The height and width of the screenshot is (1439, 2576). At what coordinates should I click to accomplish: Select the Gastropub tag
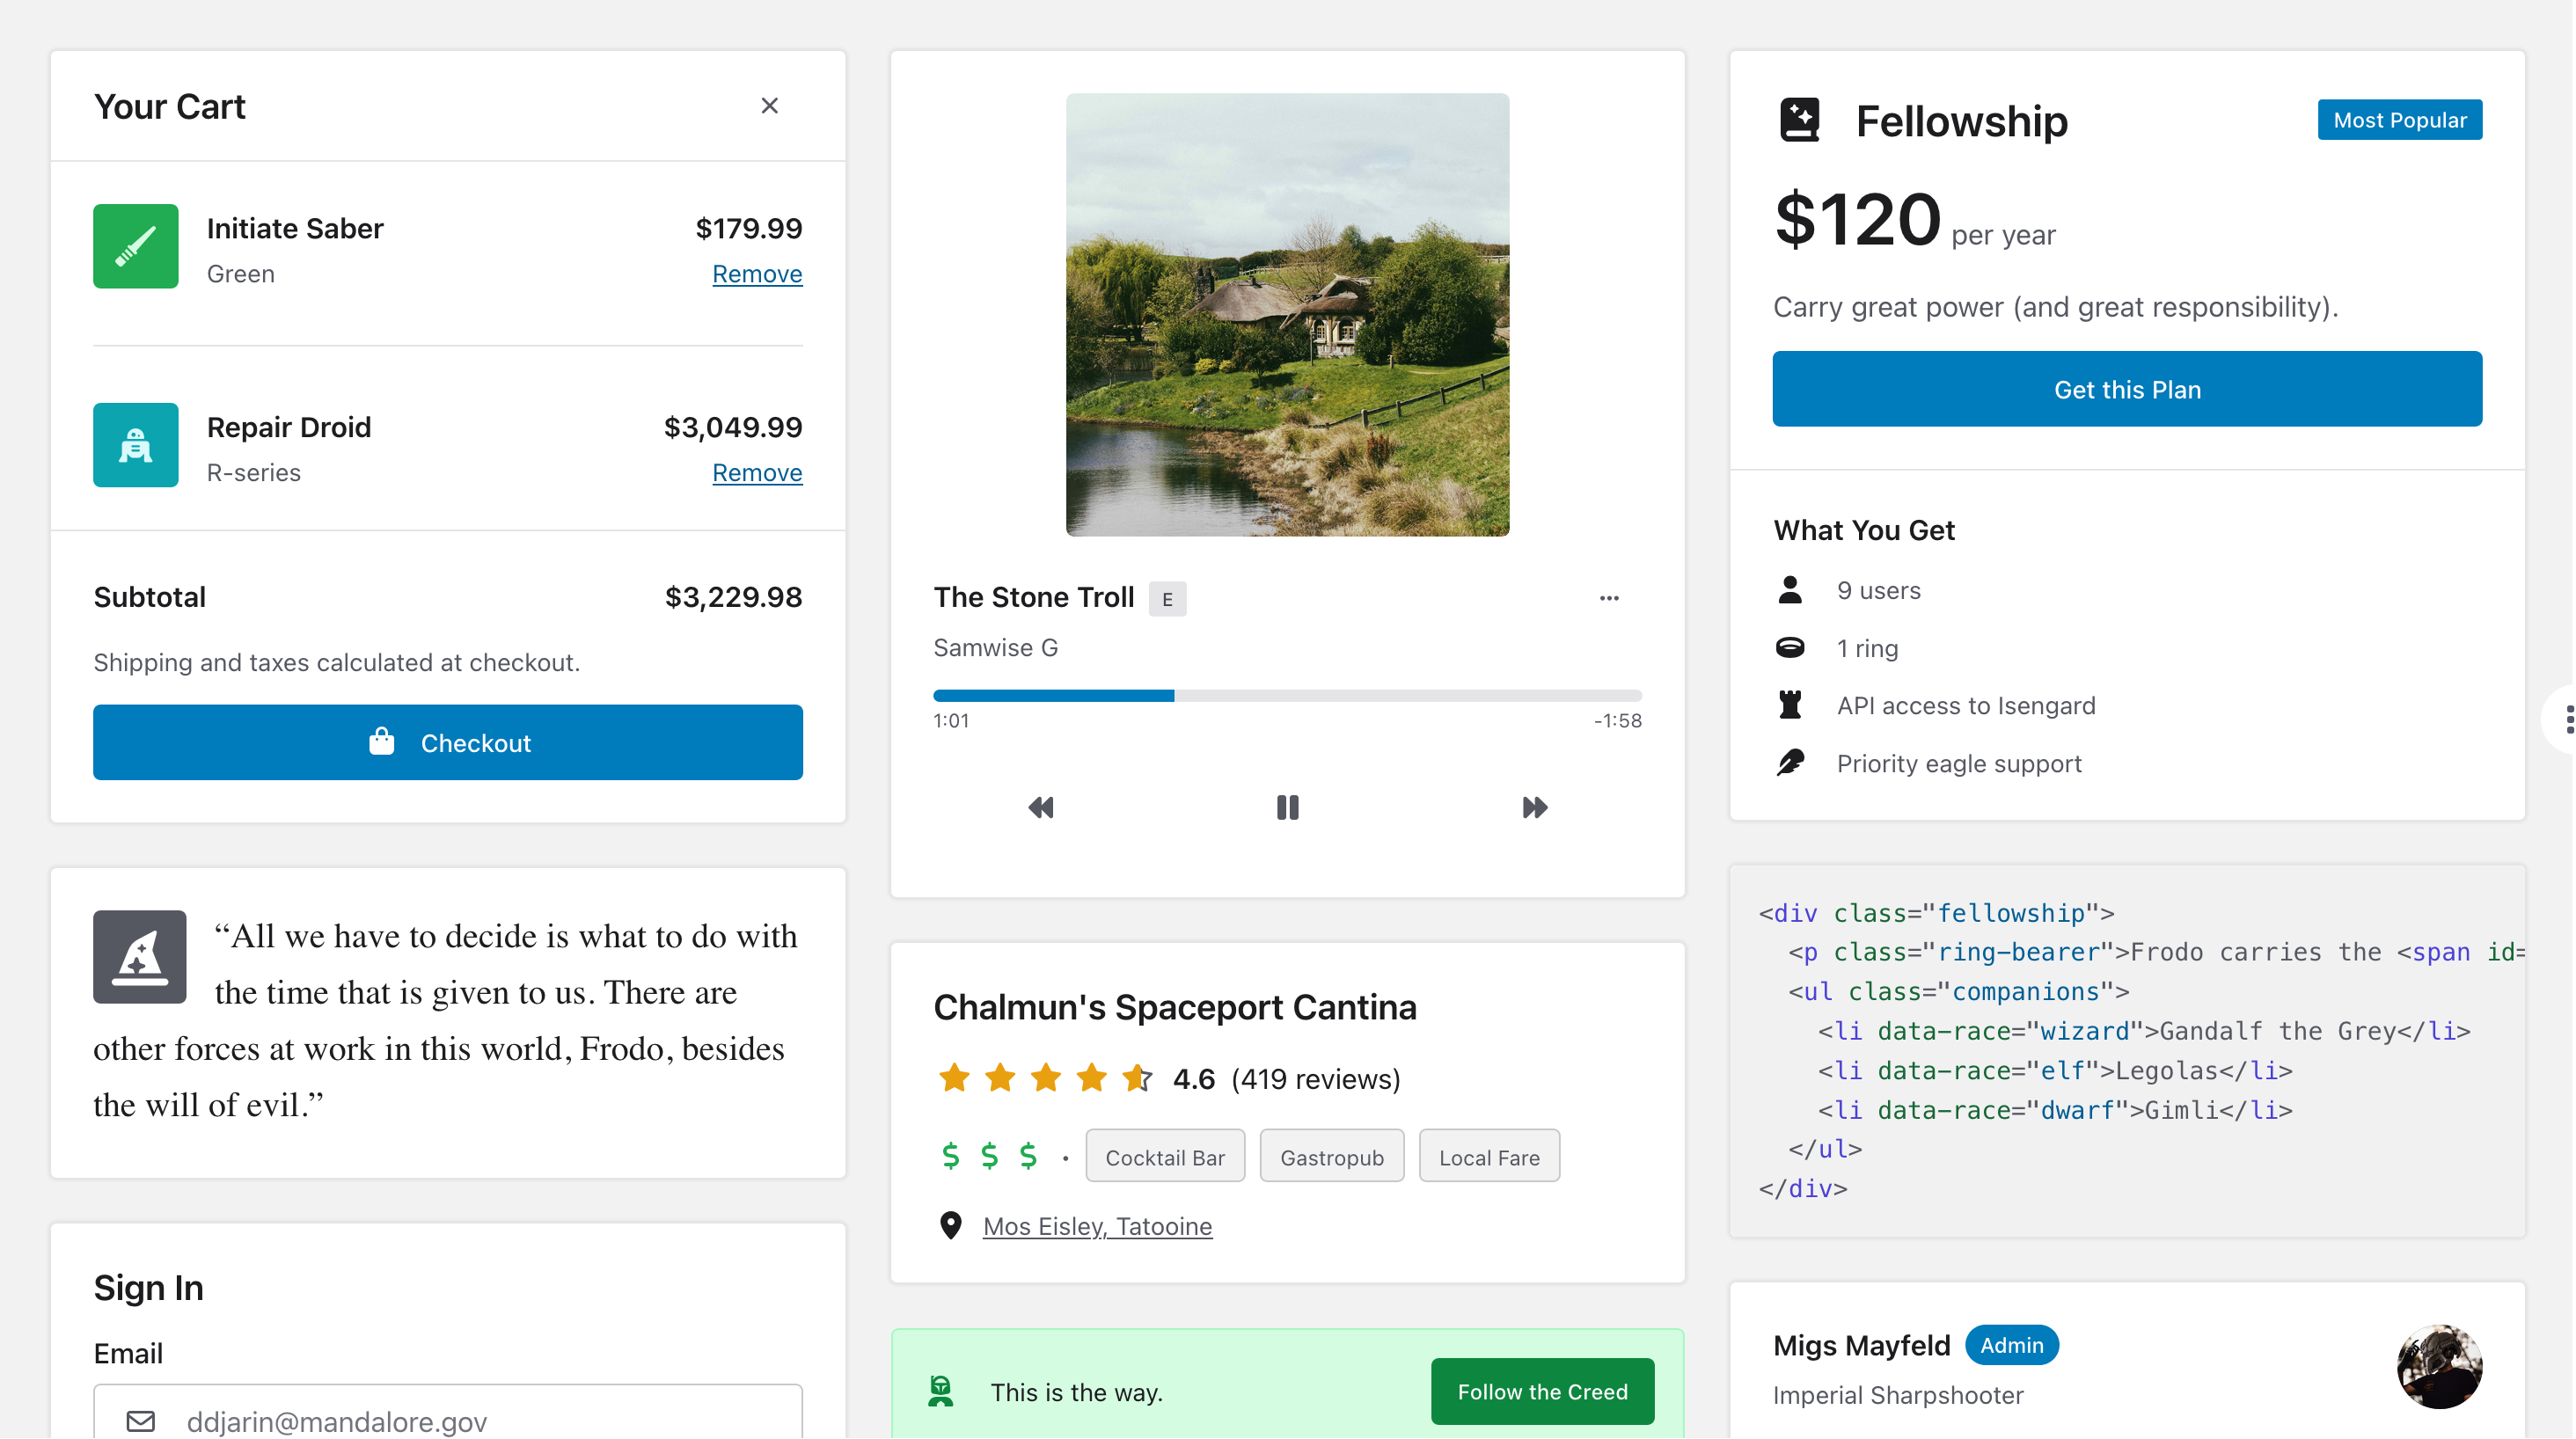1332,1157
